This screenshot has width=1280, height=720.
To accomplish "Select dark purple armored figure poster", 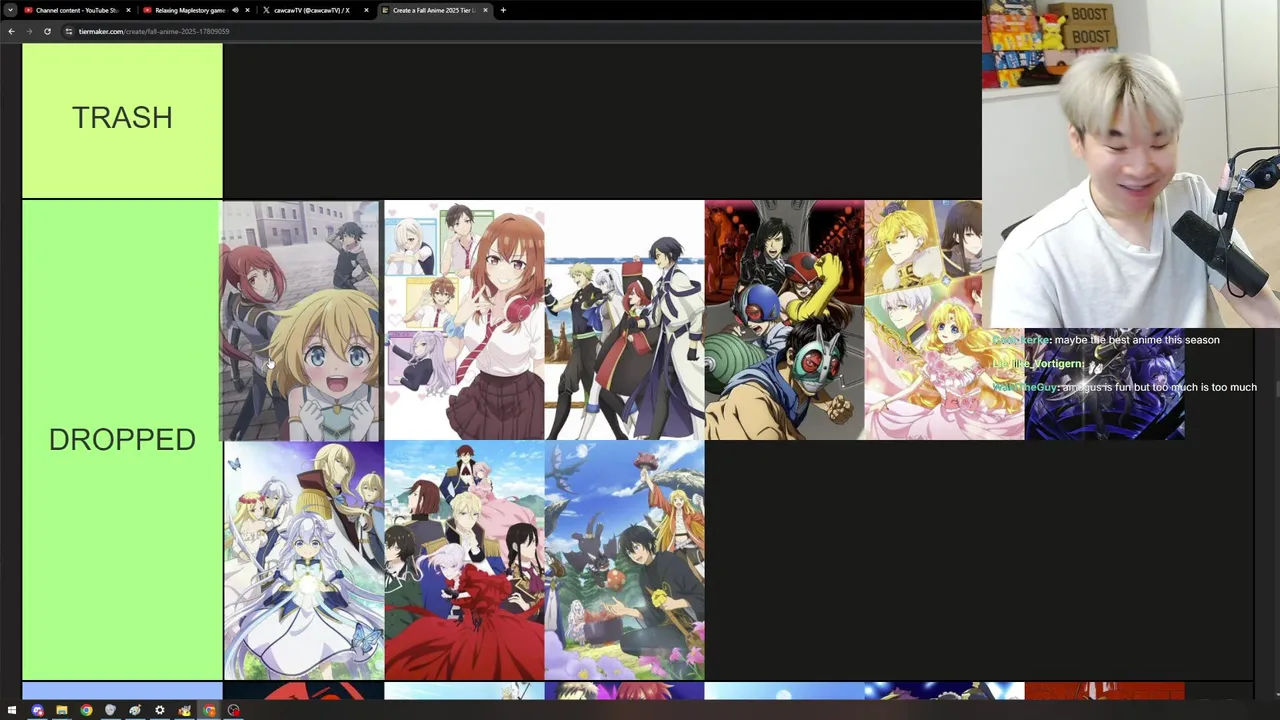I will [x=1104, y=385].
